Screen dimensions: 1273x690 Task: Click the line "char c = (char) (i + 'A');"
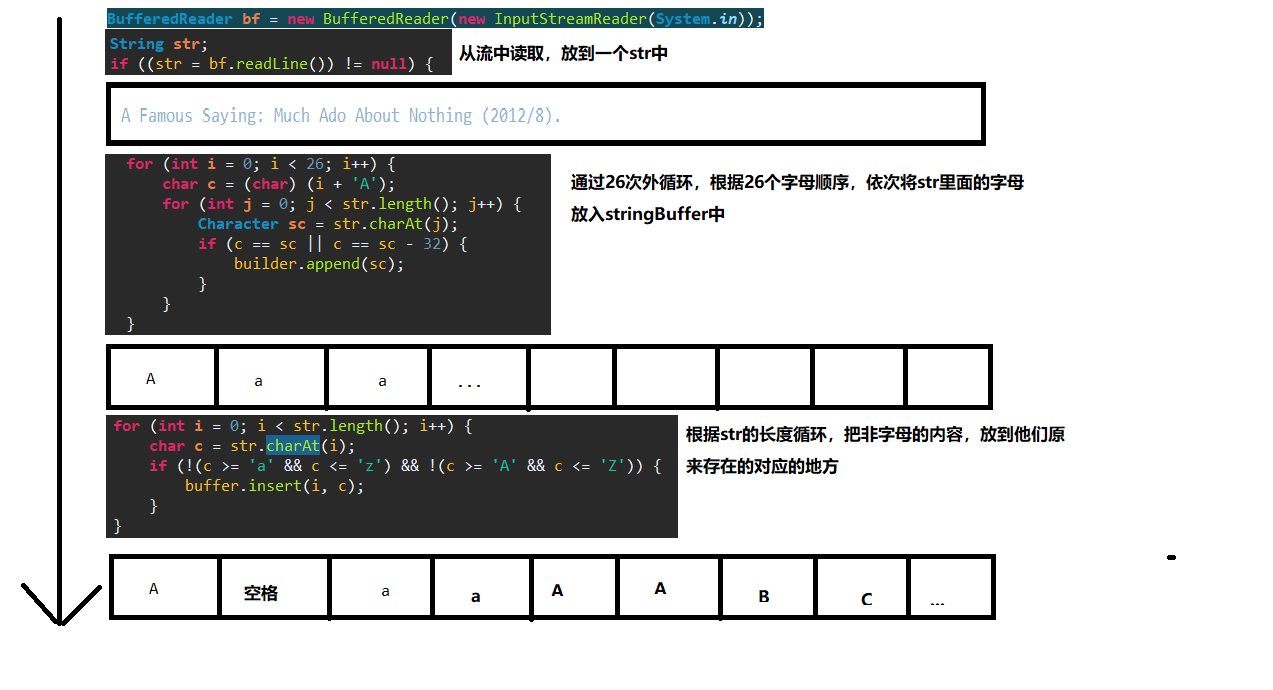click(279, 184)
